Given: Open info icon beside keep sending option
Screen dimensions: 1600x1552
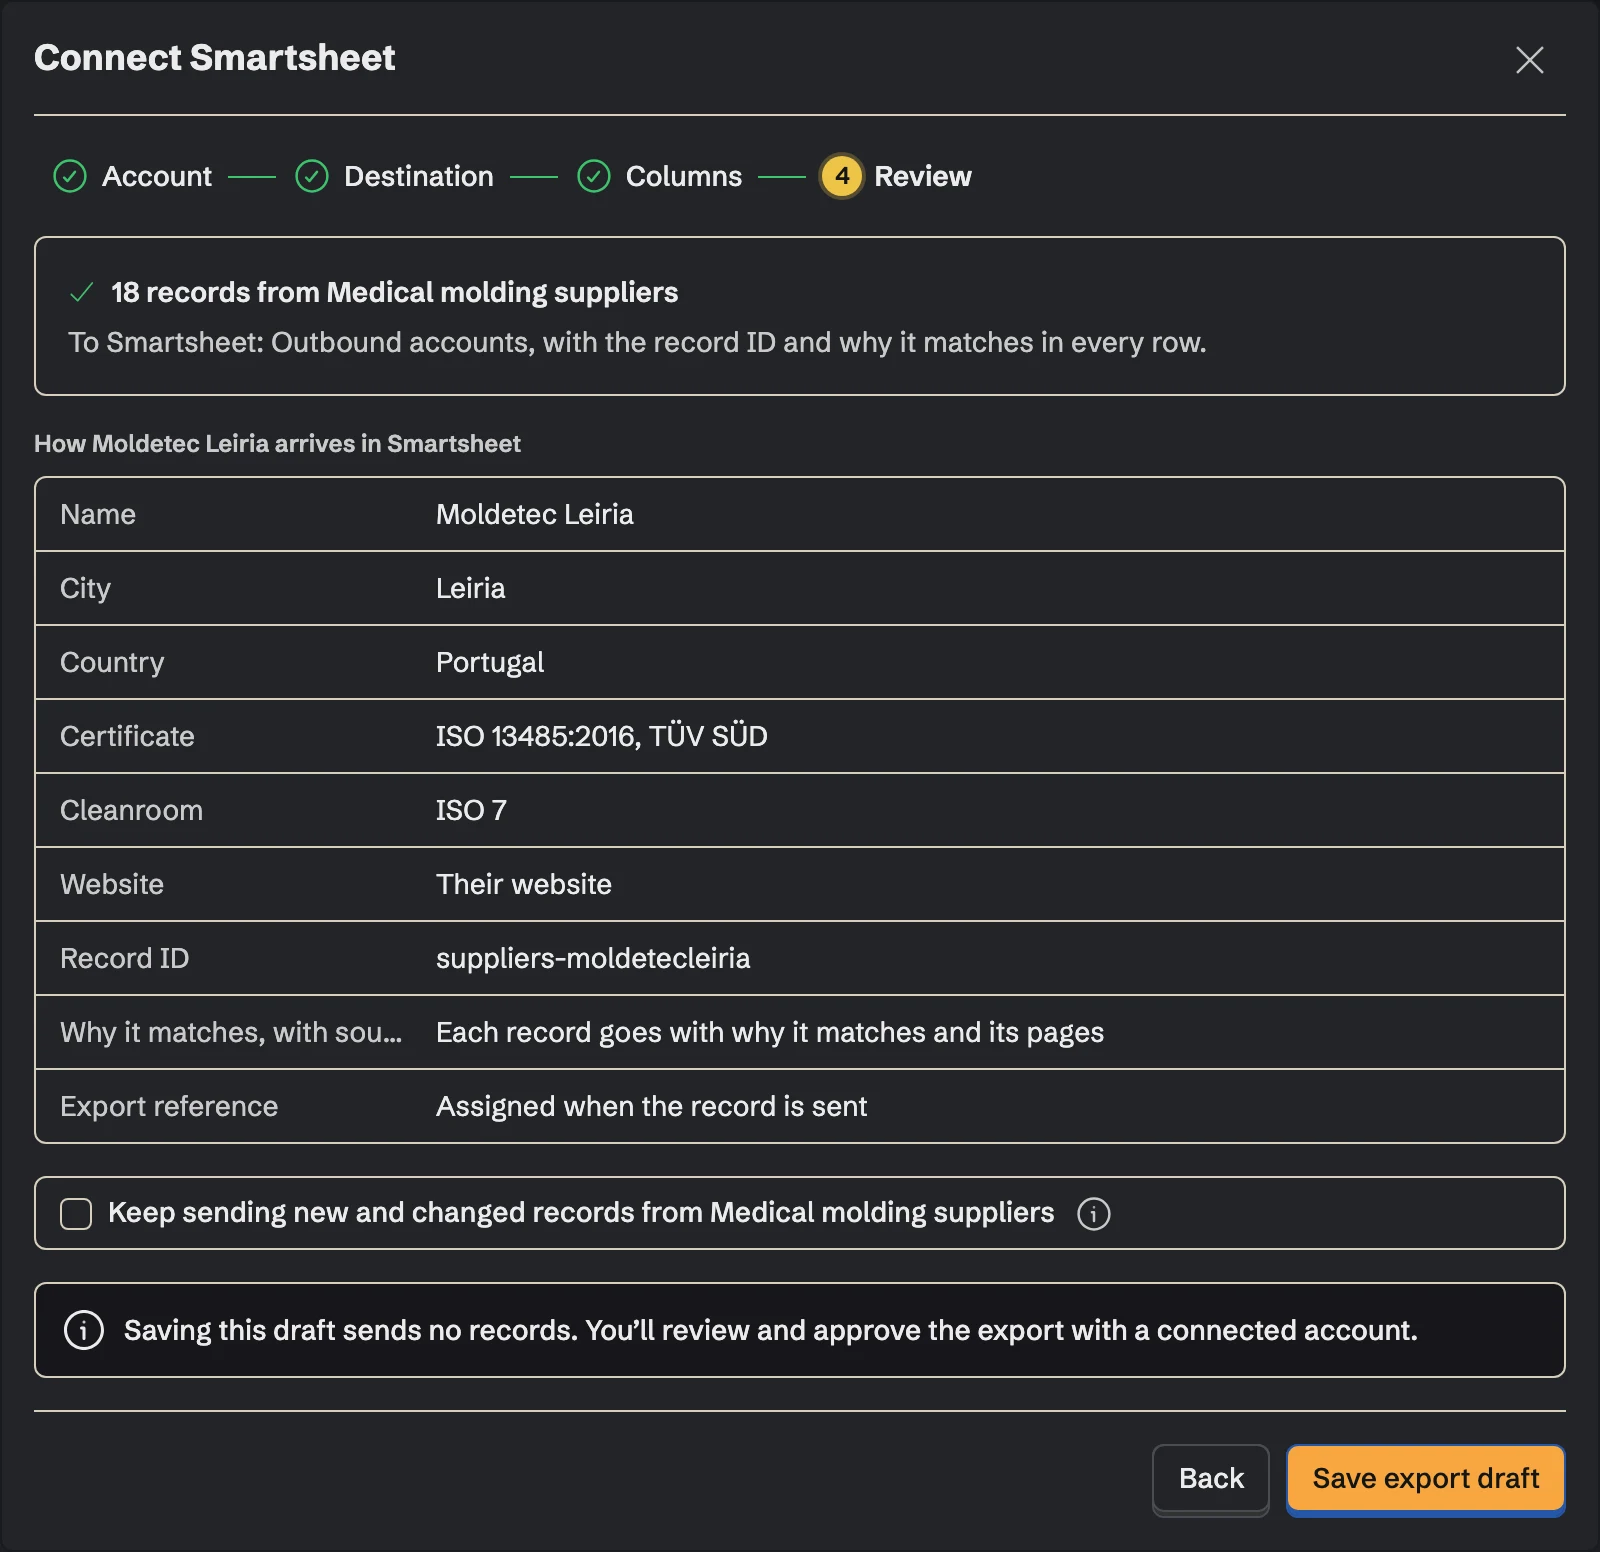Looking at the screenshot, I should click(1093, 1213).
